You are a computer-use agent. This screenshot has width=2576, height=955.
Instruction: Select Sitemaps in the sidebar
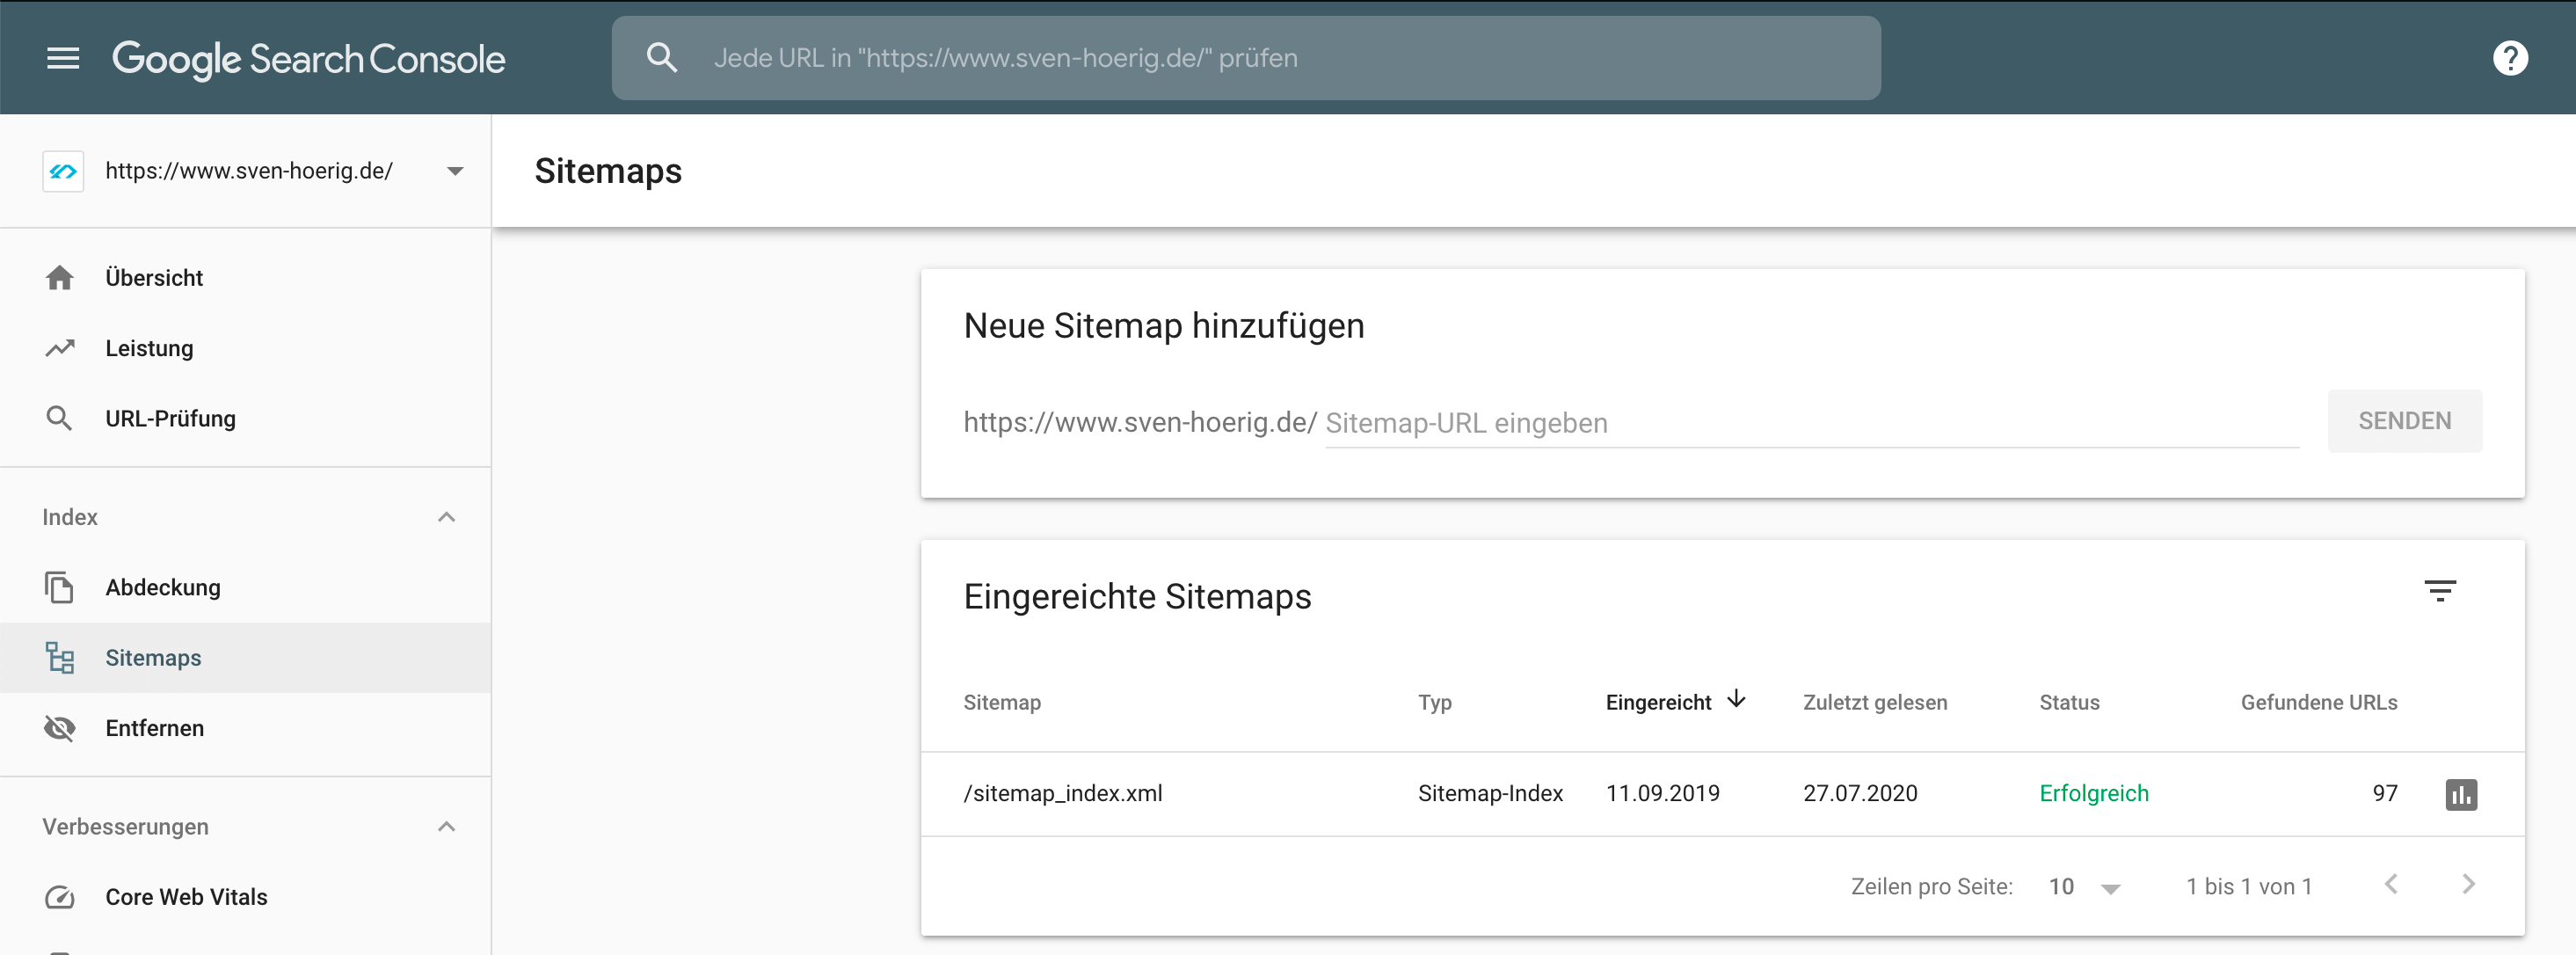[x=245, y=657]
